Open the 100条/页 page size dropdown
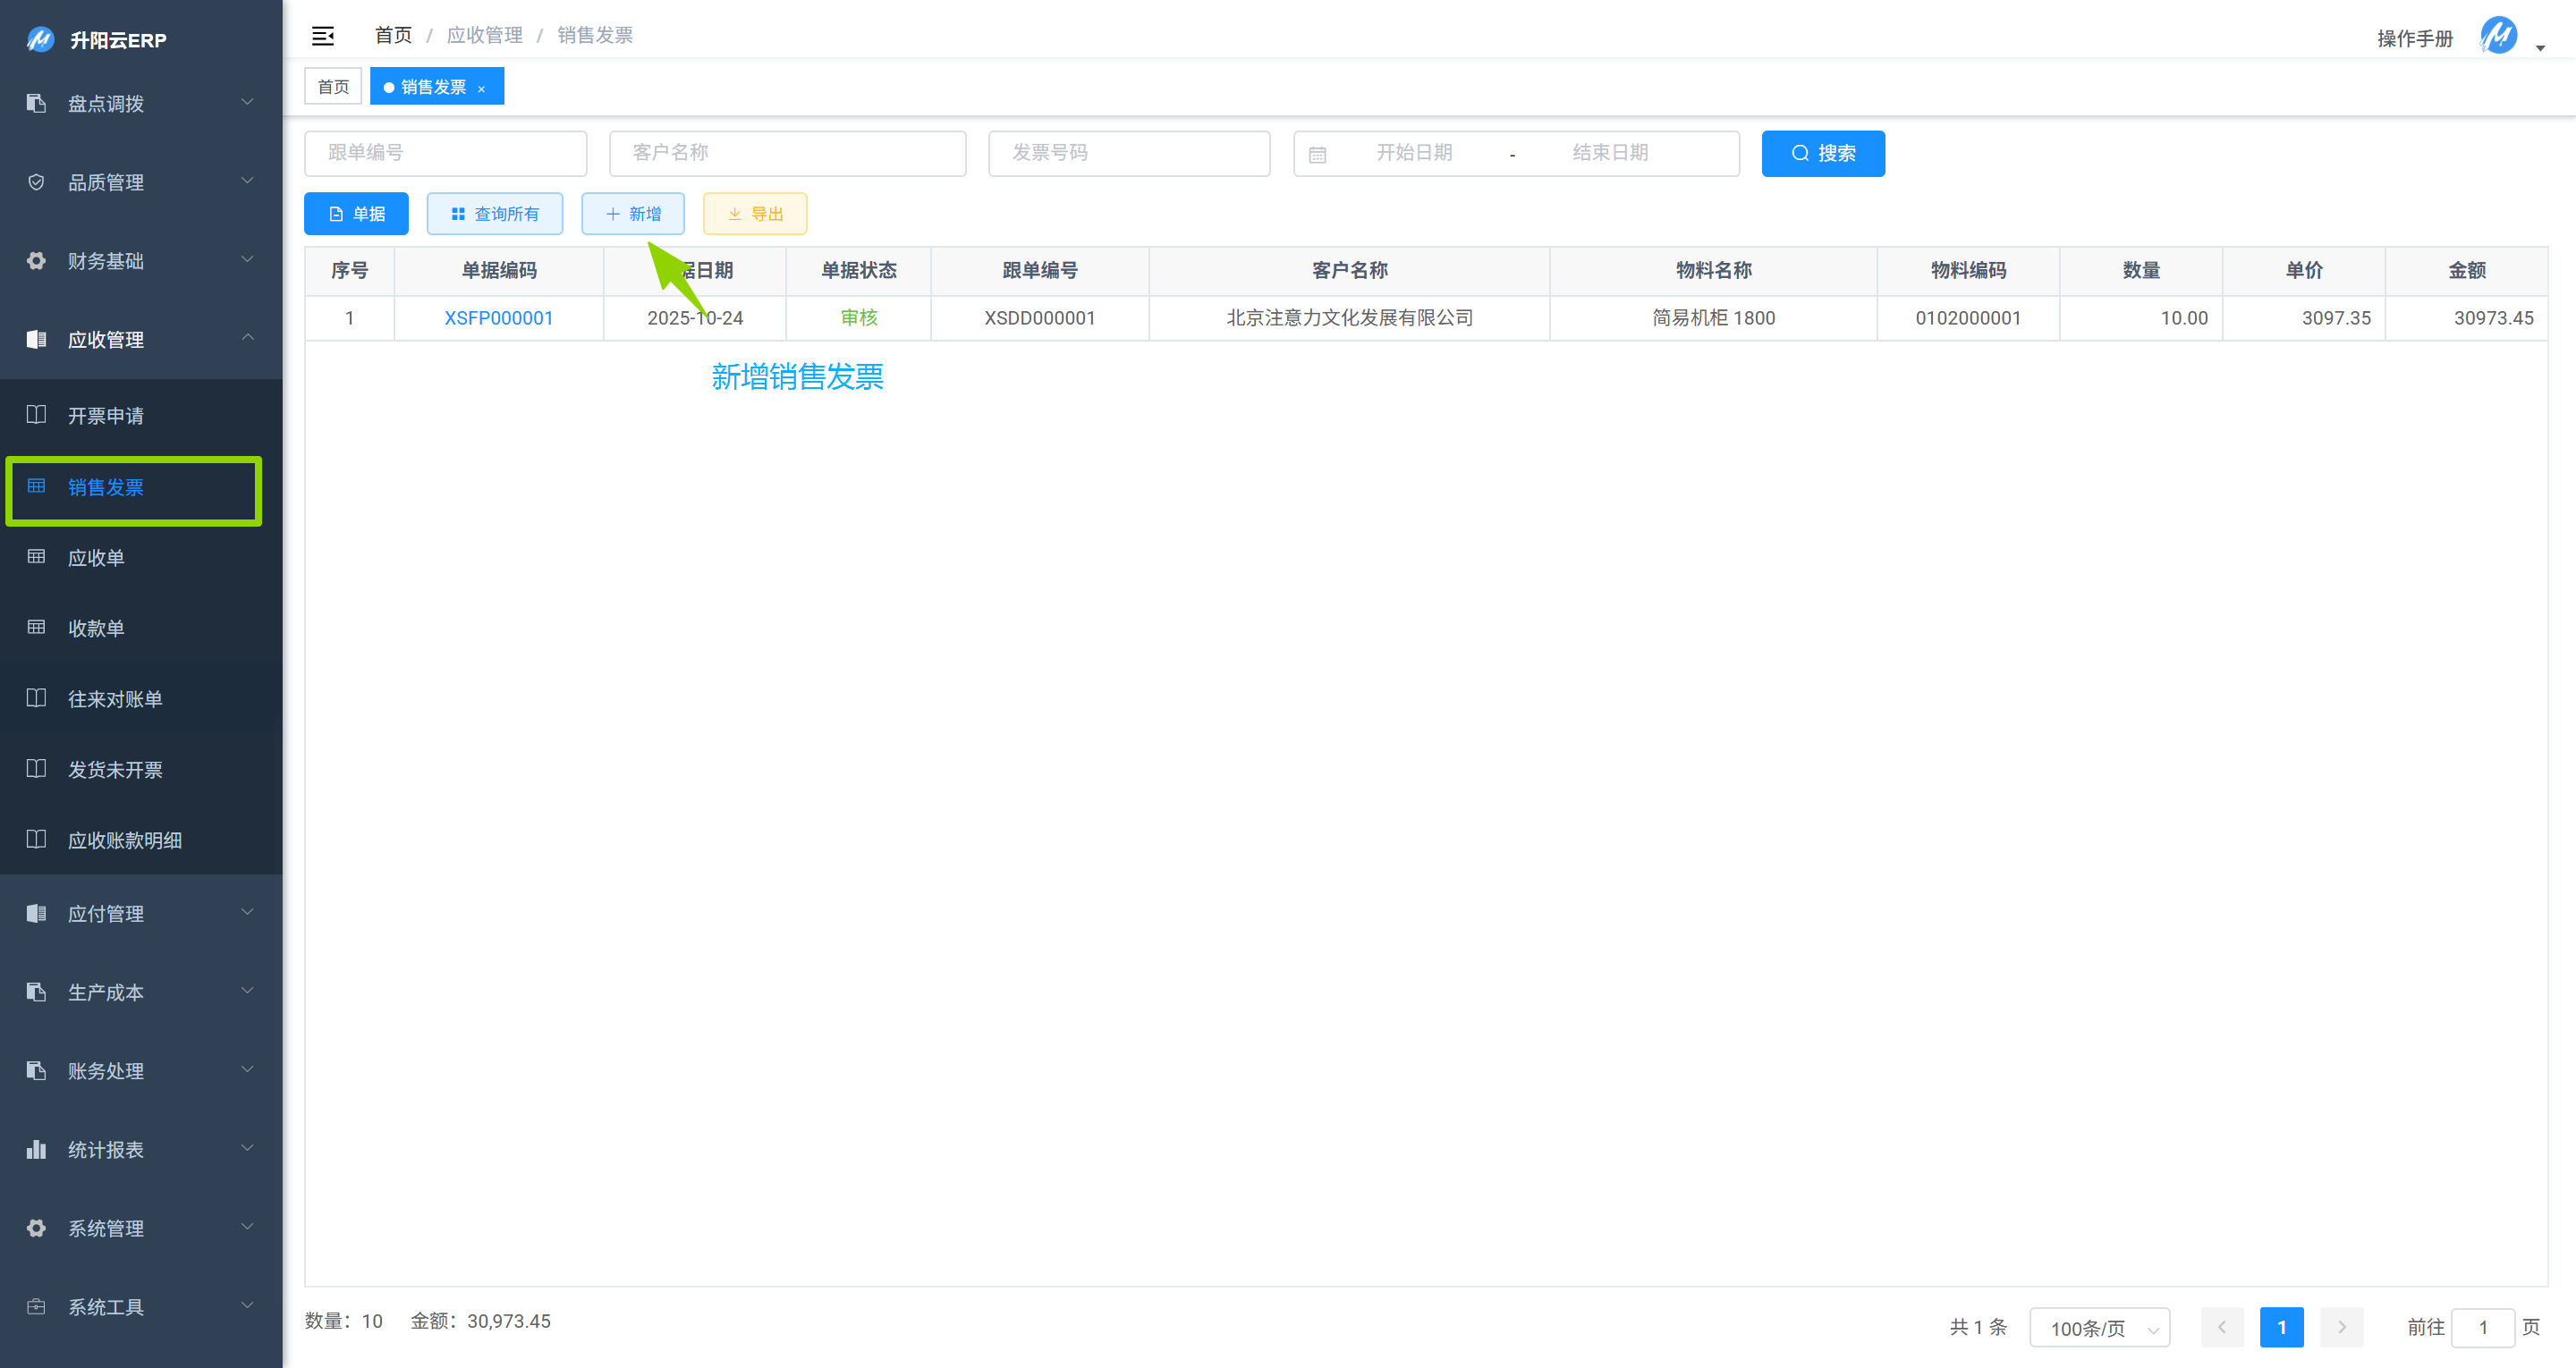 (2099, 1328)
